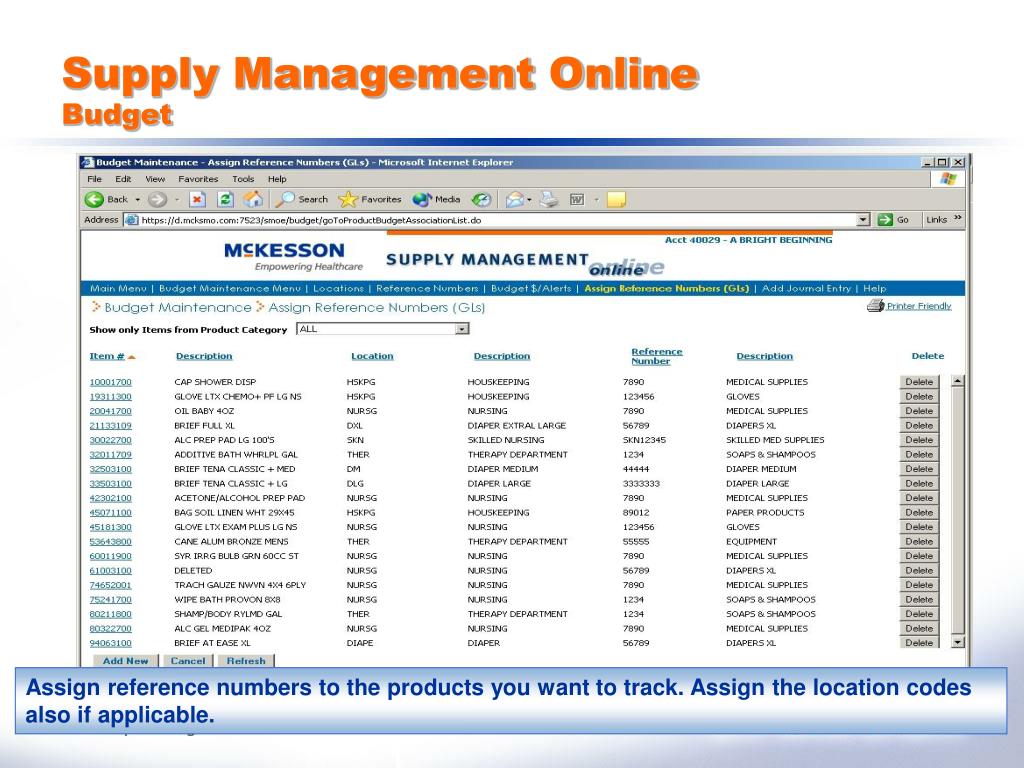The height and width of the screenshot is (768, 1024).
Task: Click the list scrollbar down arrow
Action: 957,643
